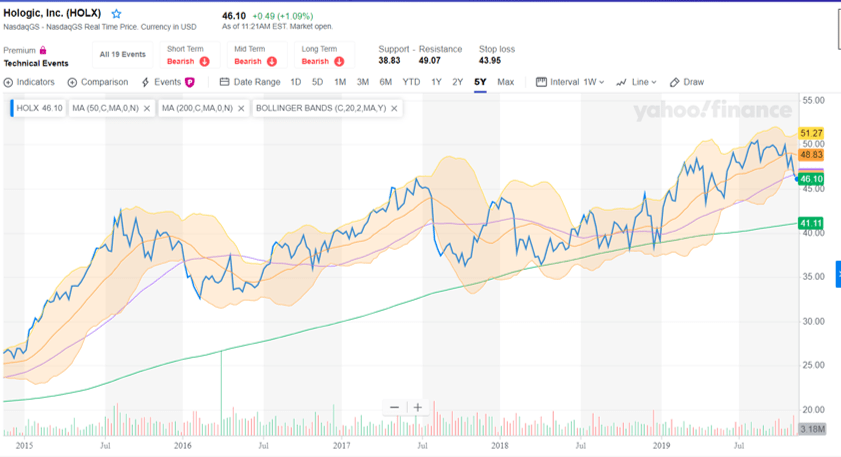The width and height of the screenshot is (841, 457).
Task: Click the MA (50,C,MA,0,N) legend label
Action: coord(106,108)
